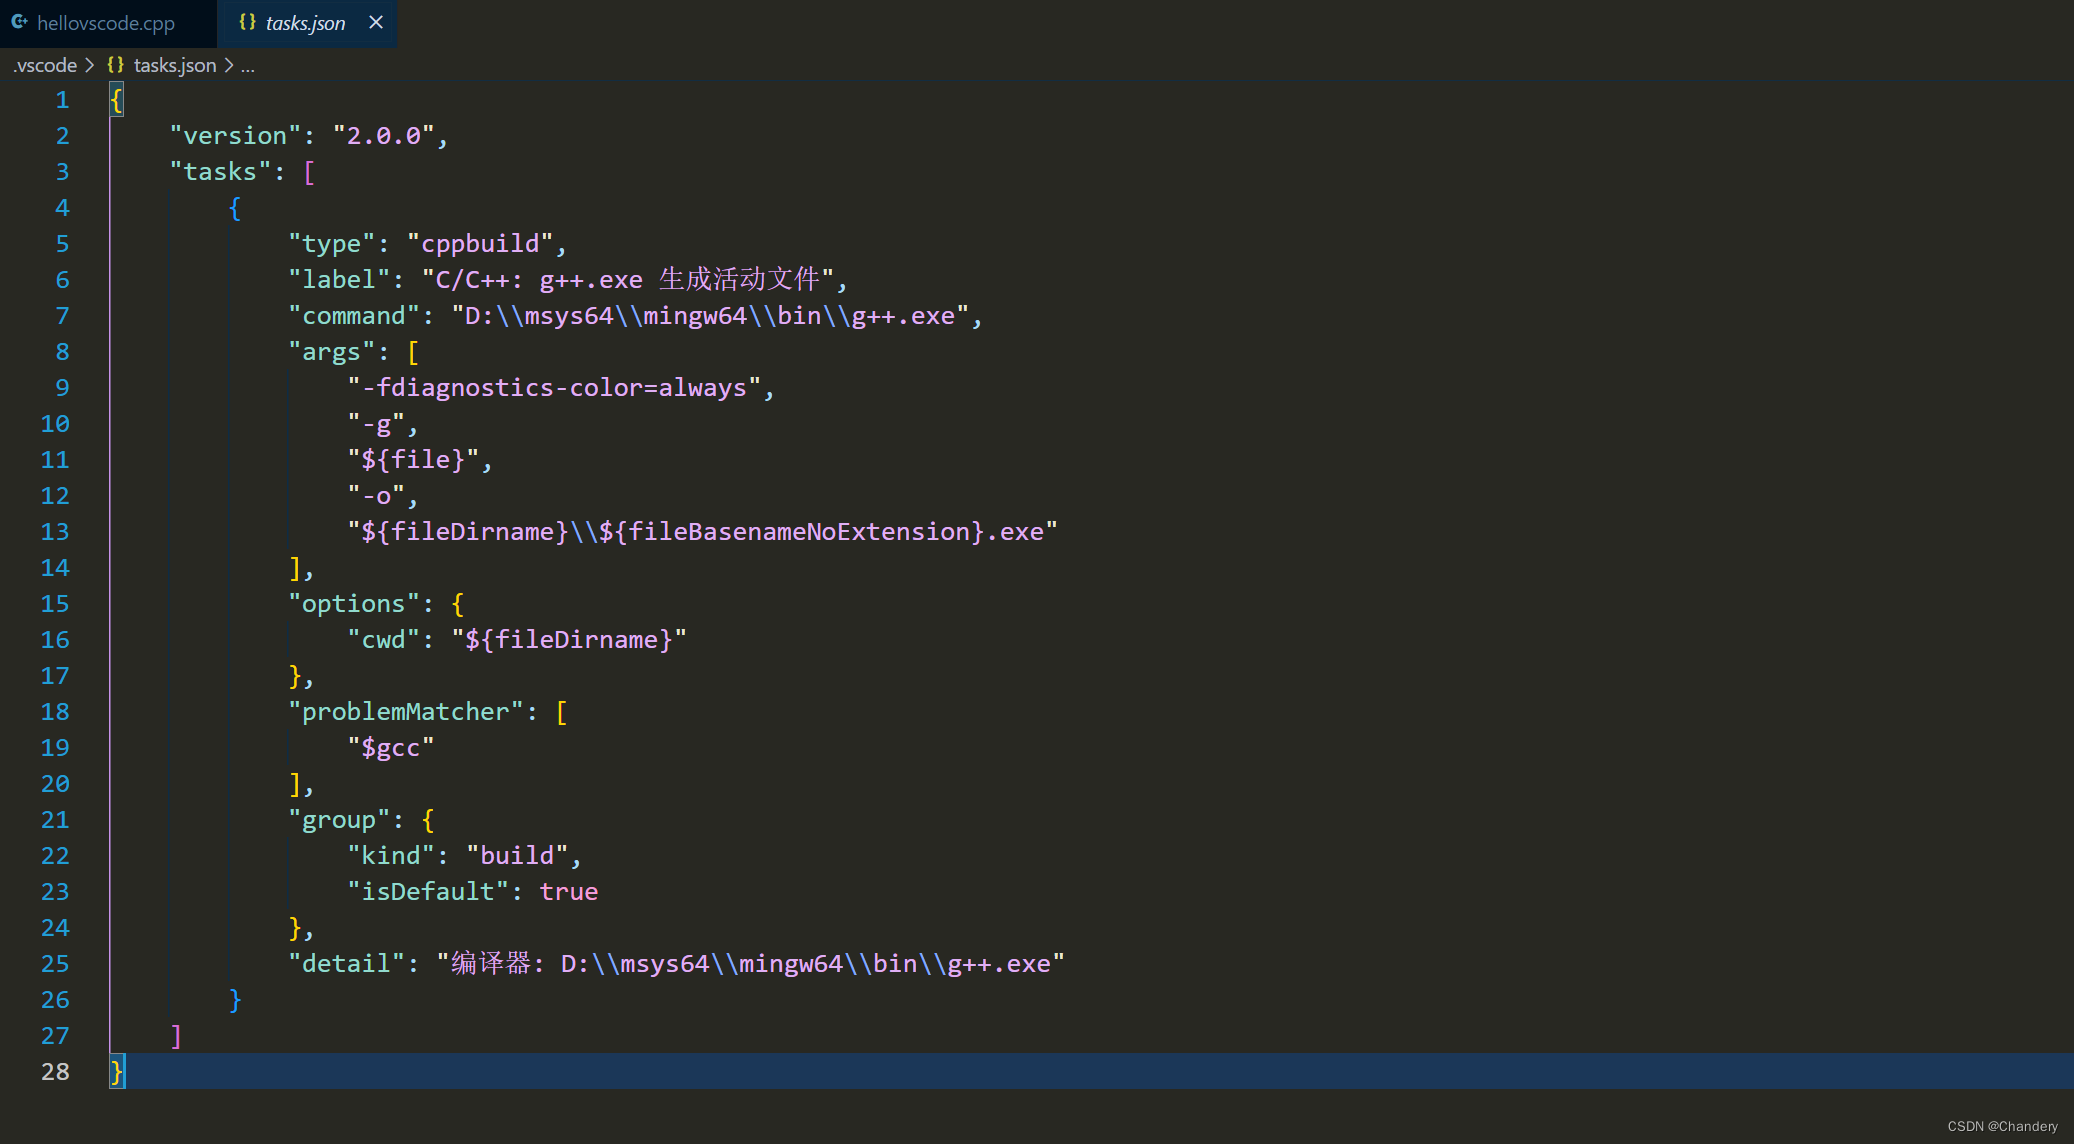Place cursor on "version" key
The image size is (2074, 1144).
coord(235,136)
